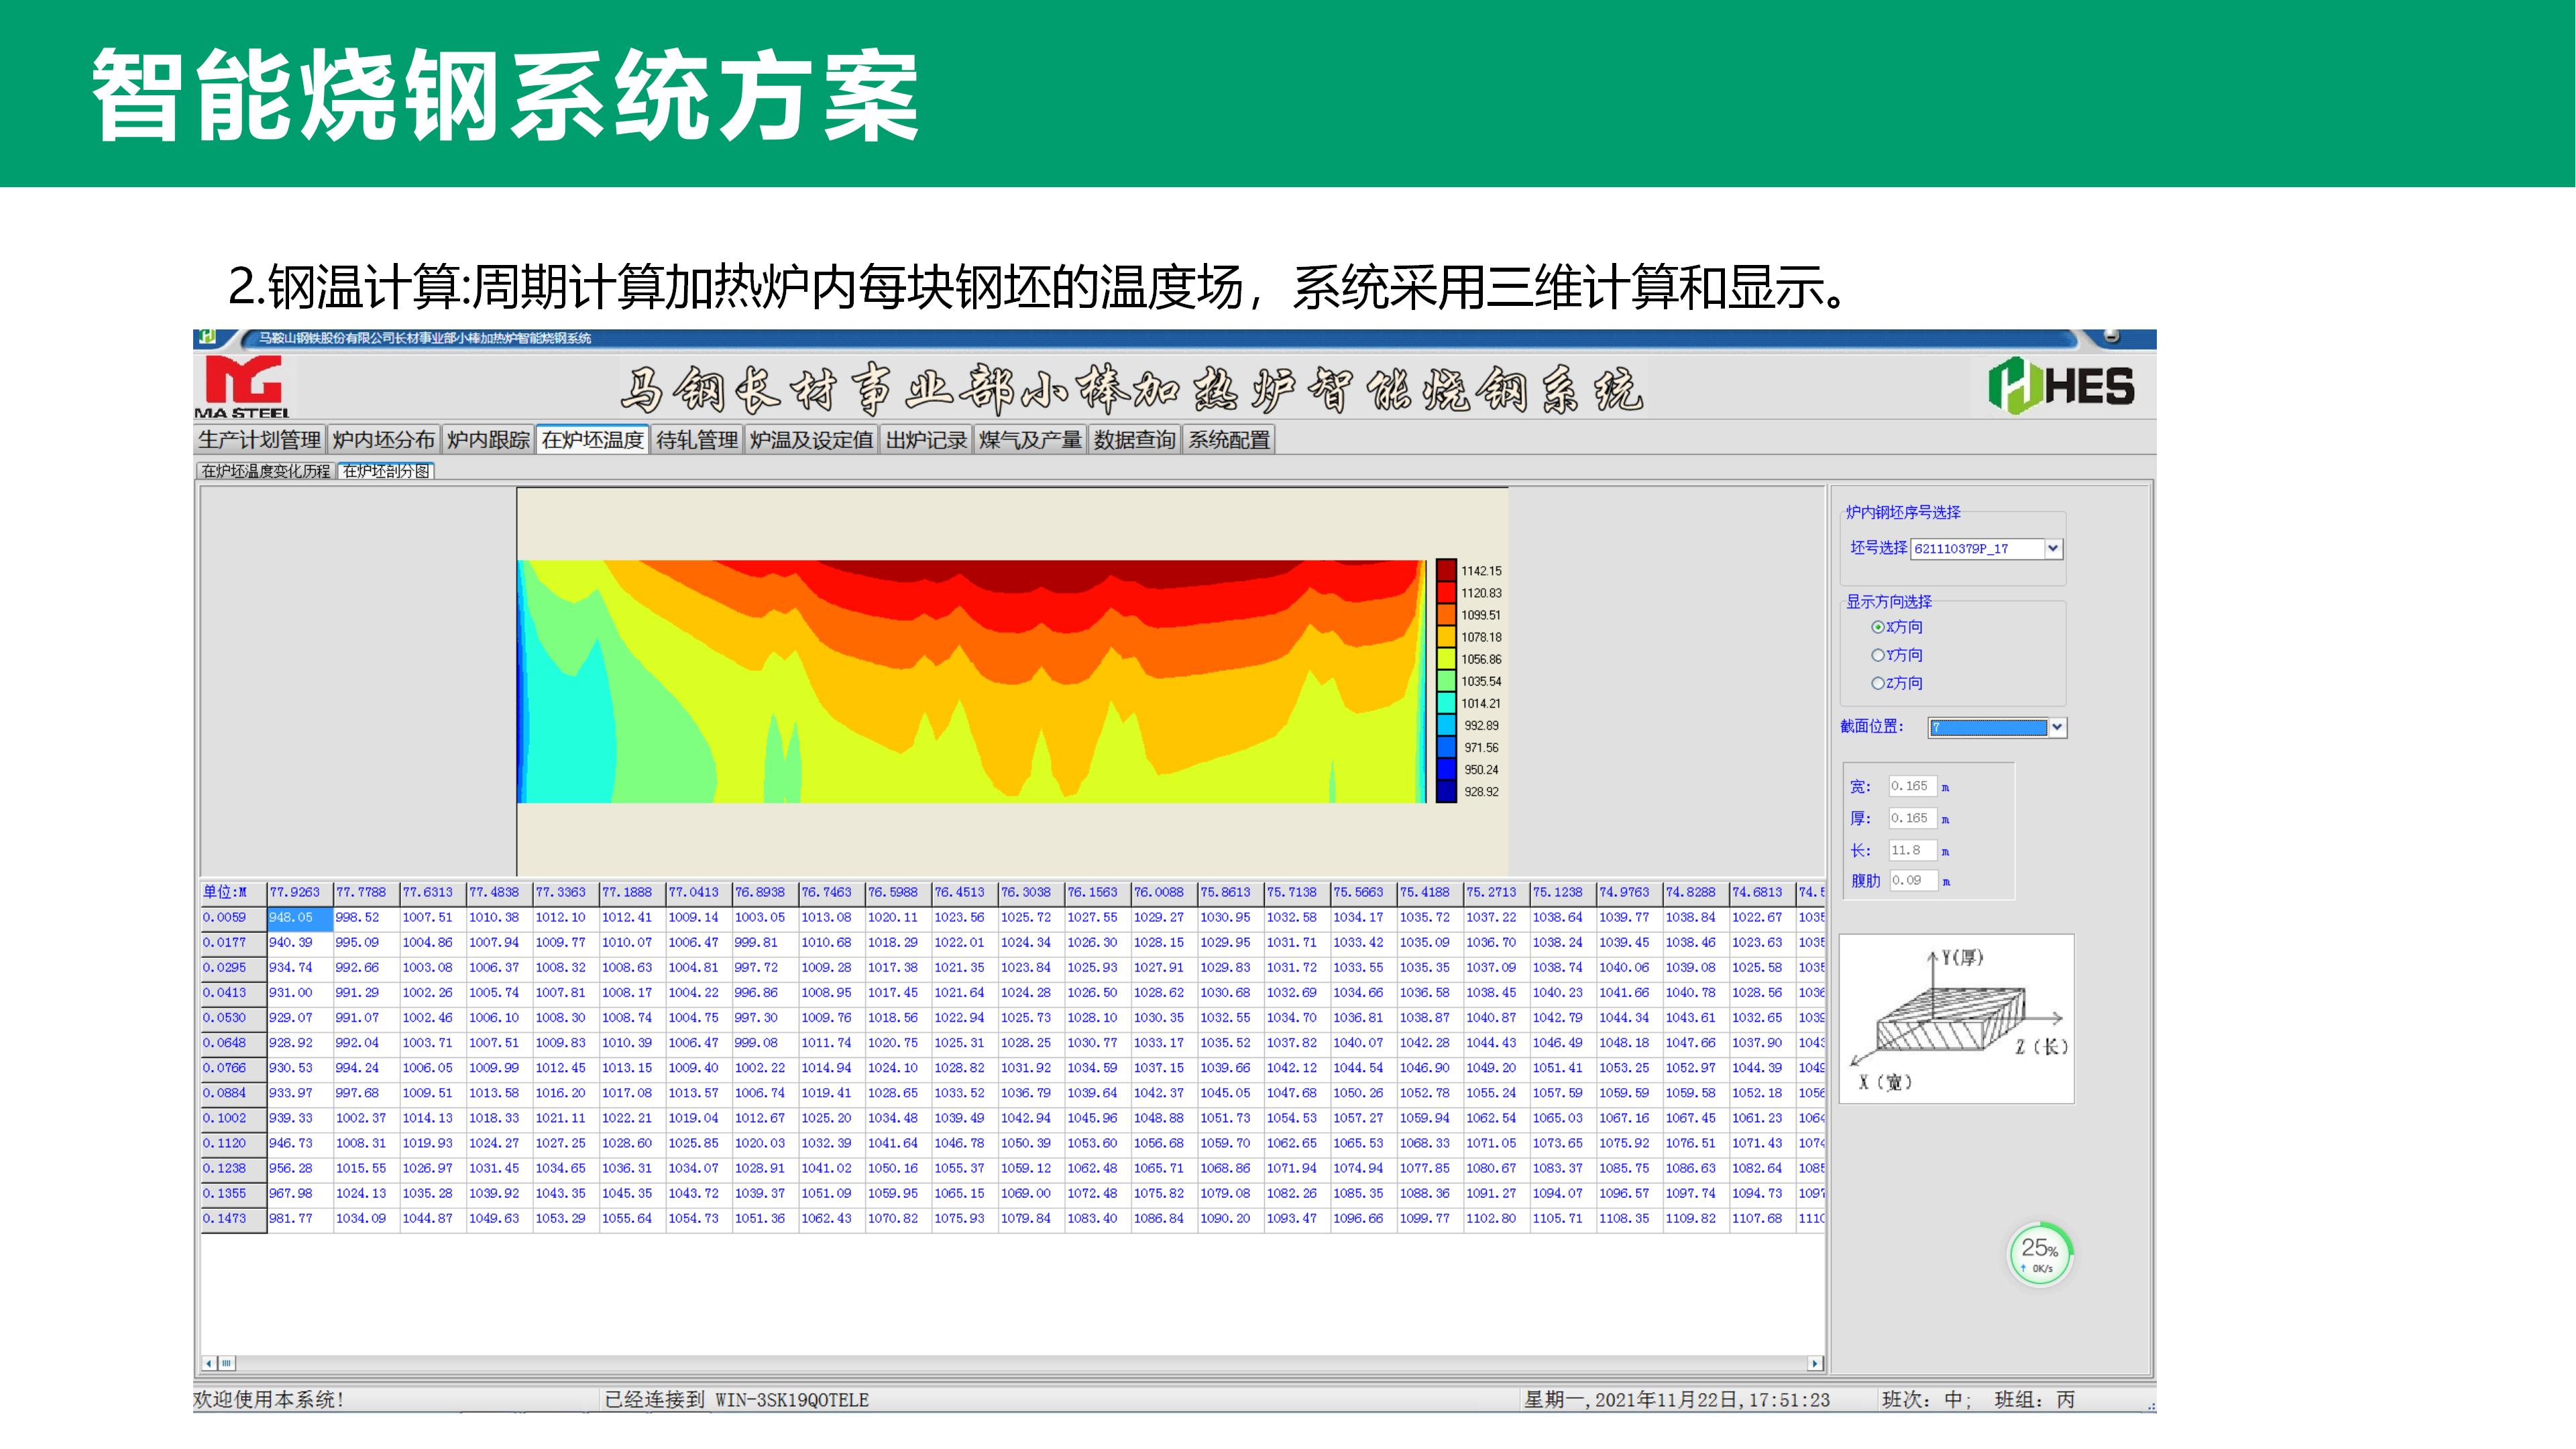This screenshot has height=1449, width=2576.
Task: Open the 坯号选择 dropdown arrow
Action: [x=2053, y=548]
